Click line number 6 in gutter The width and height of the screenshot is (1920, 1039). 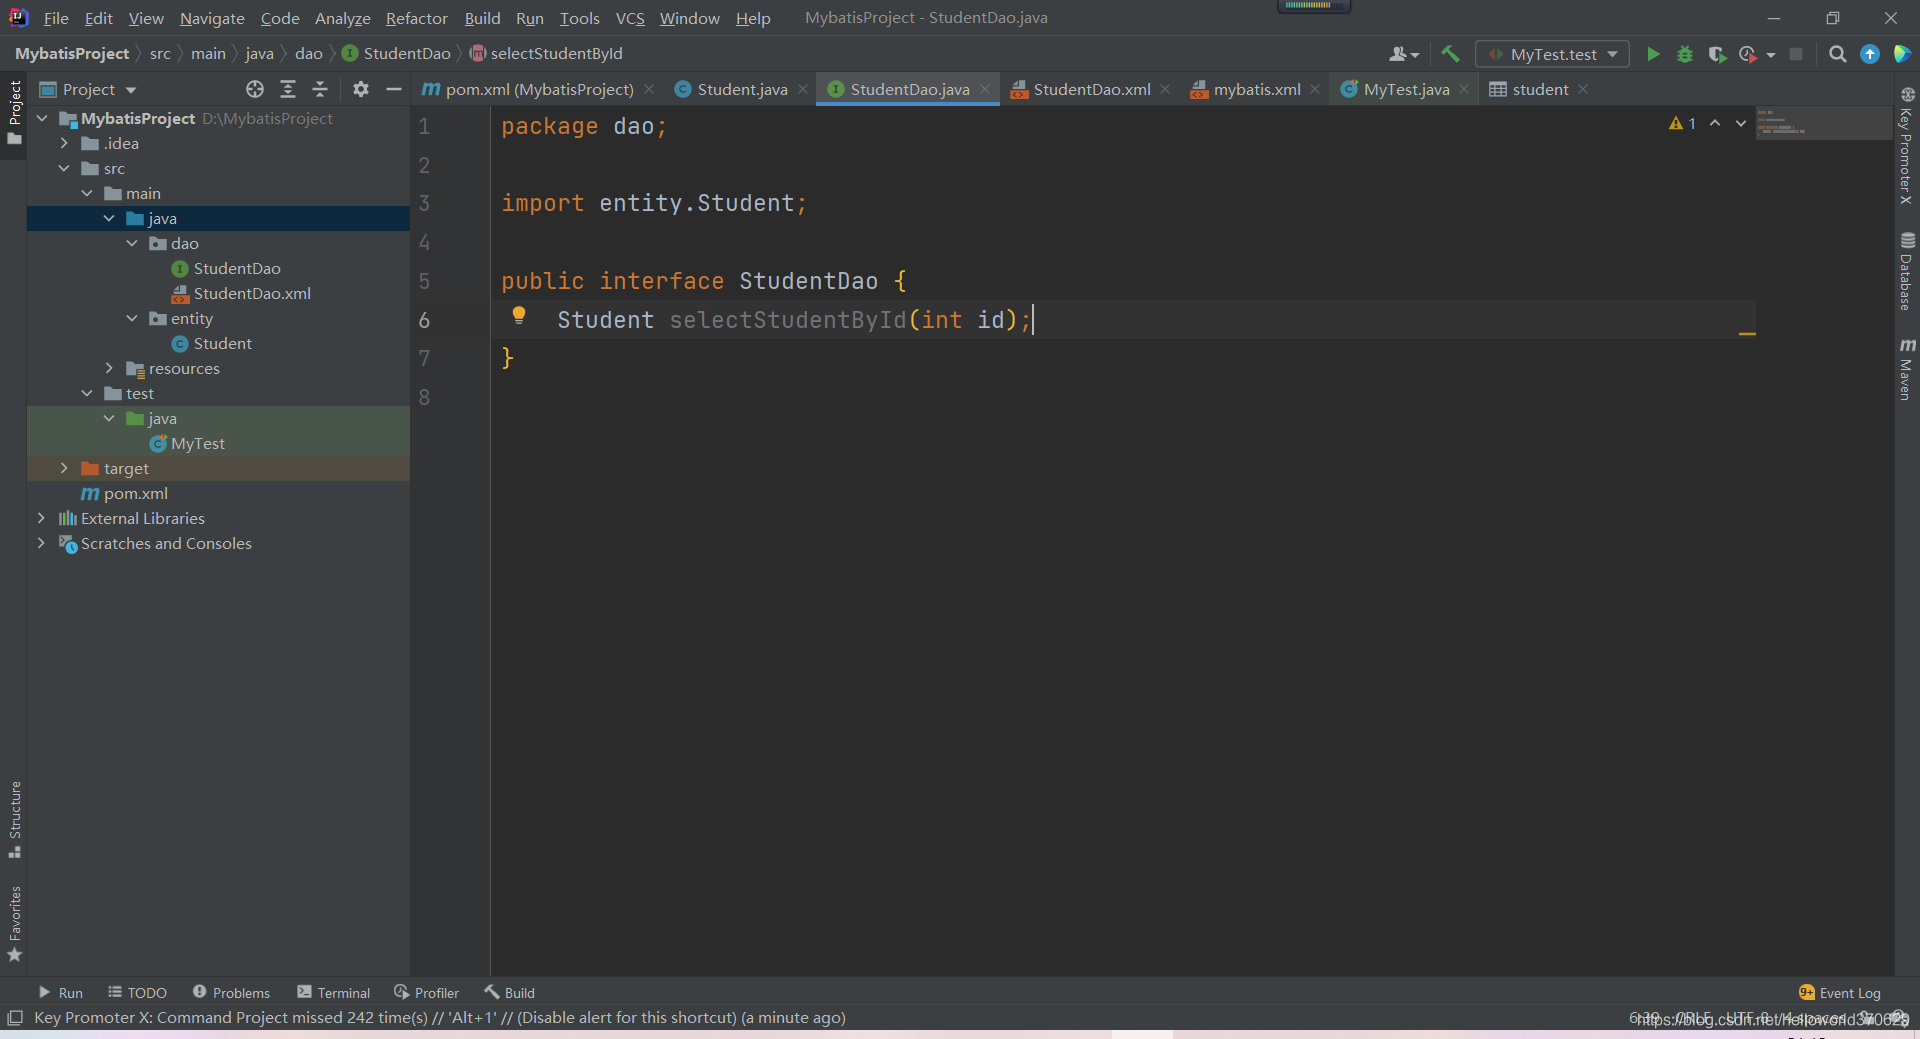[x=425, y=320]
